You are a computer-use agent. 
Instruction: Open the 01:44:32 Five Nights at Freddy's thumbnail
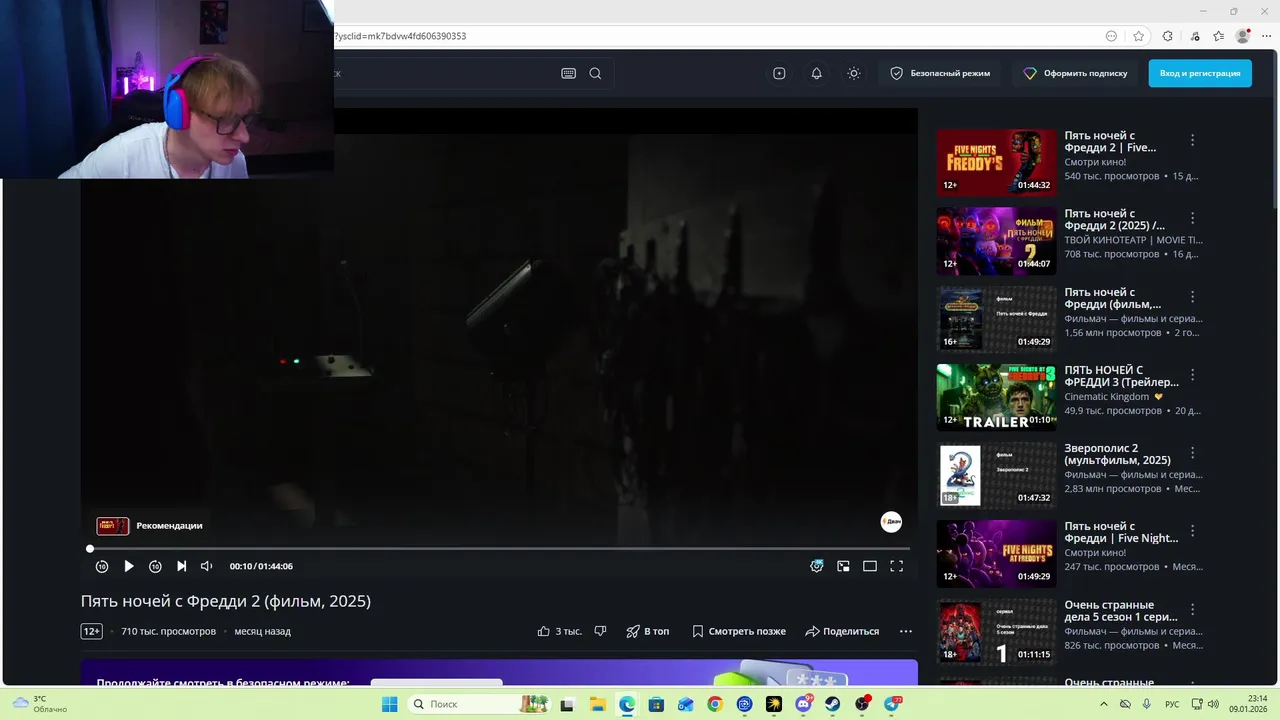[996, 161]
